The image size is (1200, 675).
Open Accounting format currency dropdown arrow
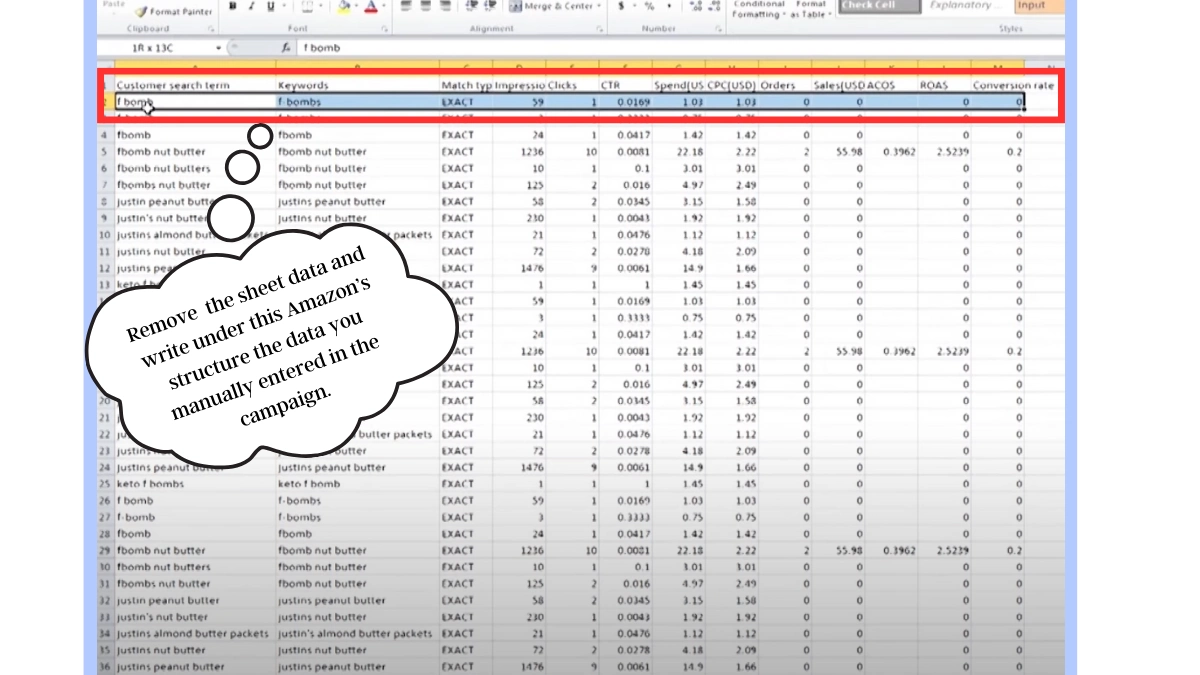pos(633,7)
